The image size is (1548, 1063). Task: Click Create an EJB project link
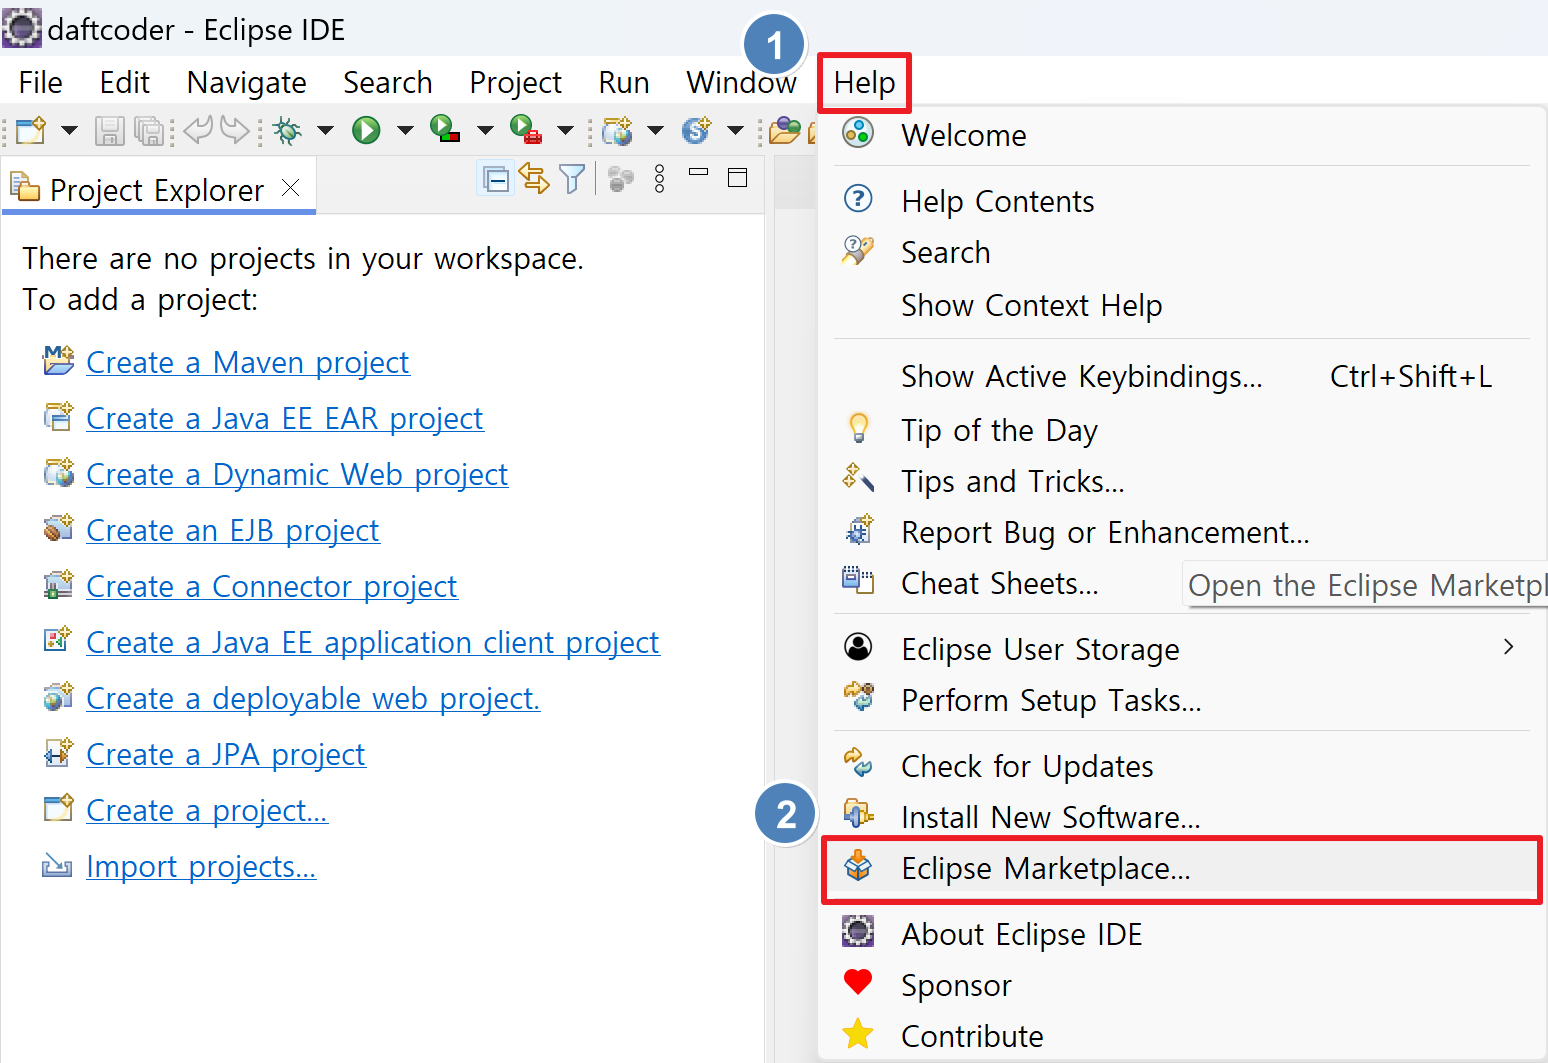[233, 530]
